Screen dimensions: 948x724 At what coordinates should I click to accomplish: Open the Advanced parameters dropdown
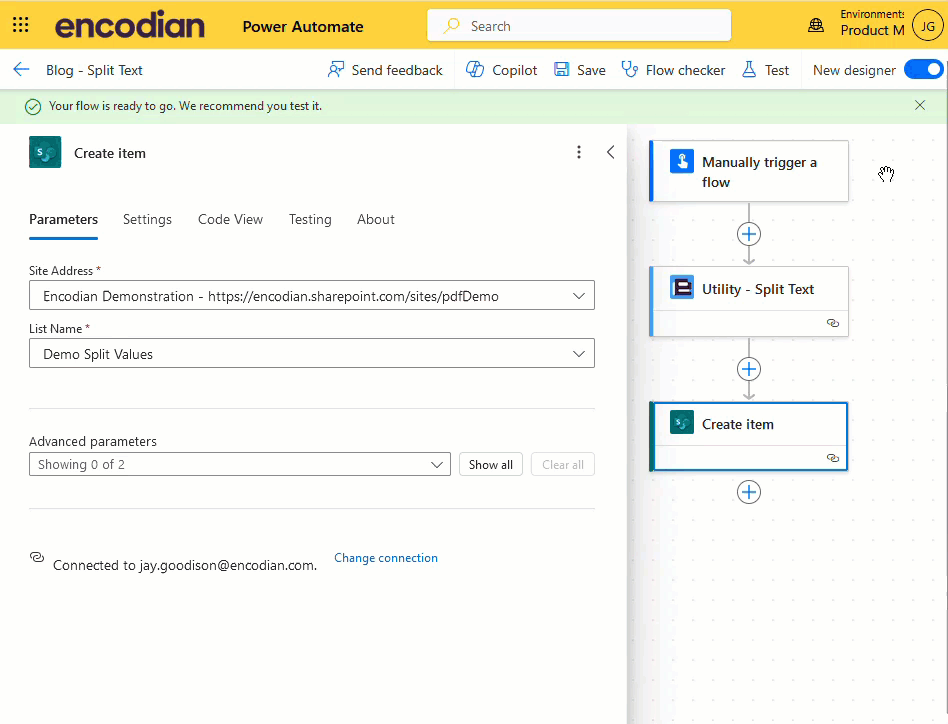pyautogui.click(x=240, y=464)
